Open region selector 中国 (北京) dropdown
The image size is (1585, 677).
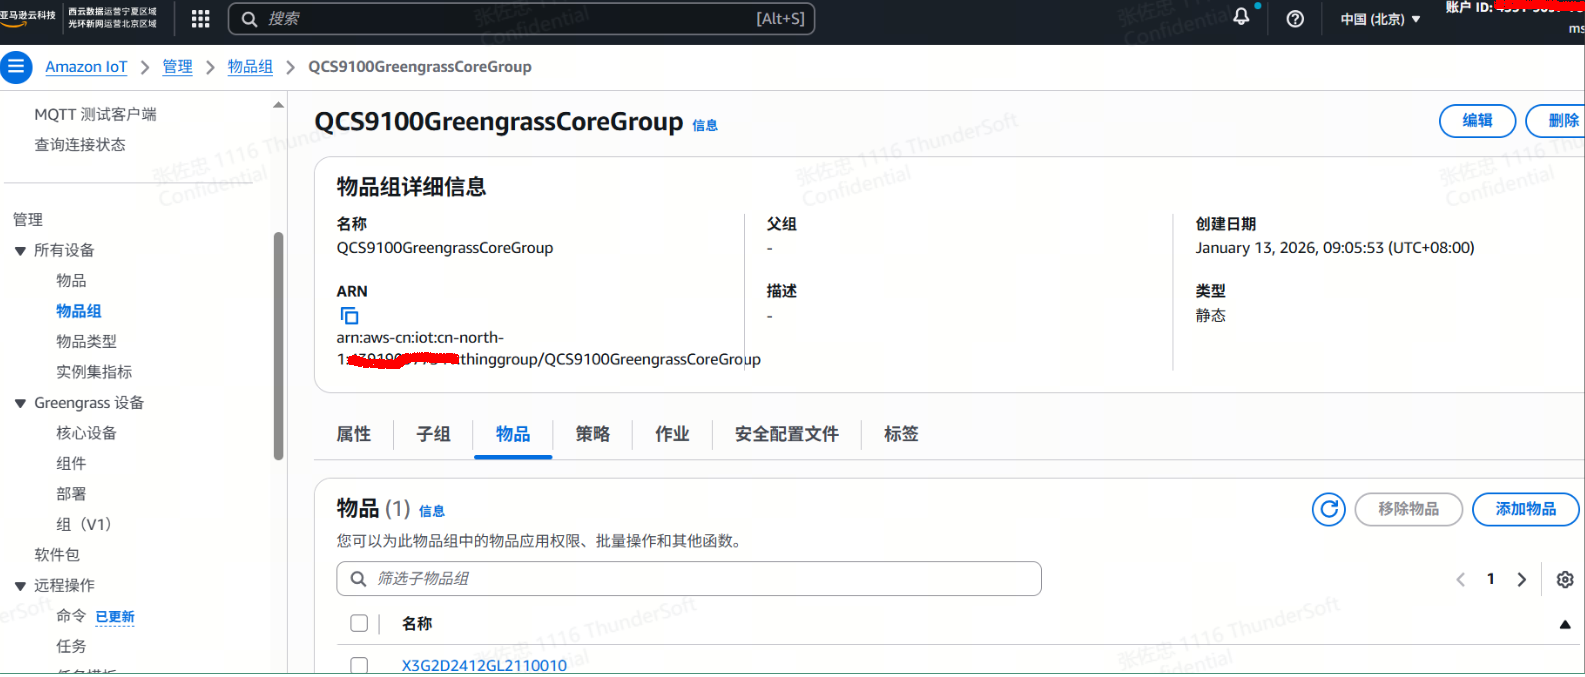tap(1380, 19)
